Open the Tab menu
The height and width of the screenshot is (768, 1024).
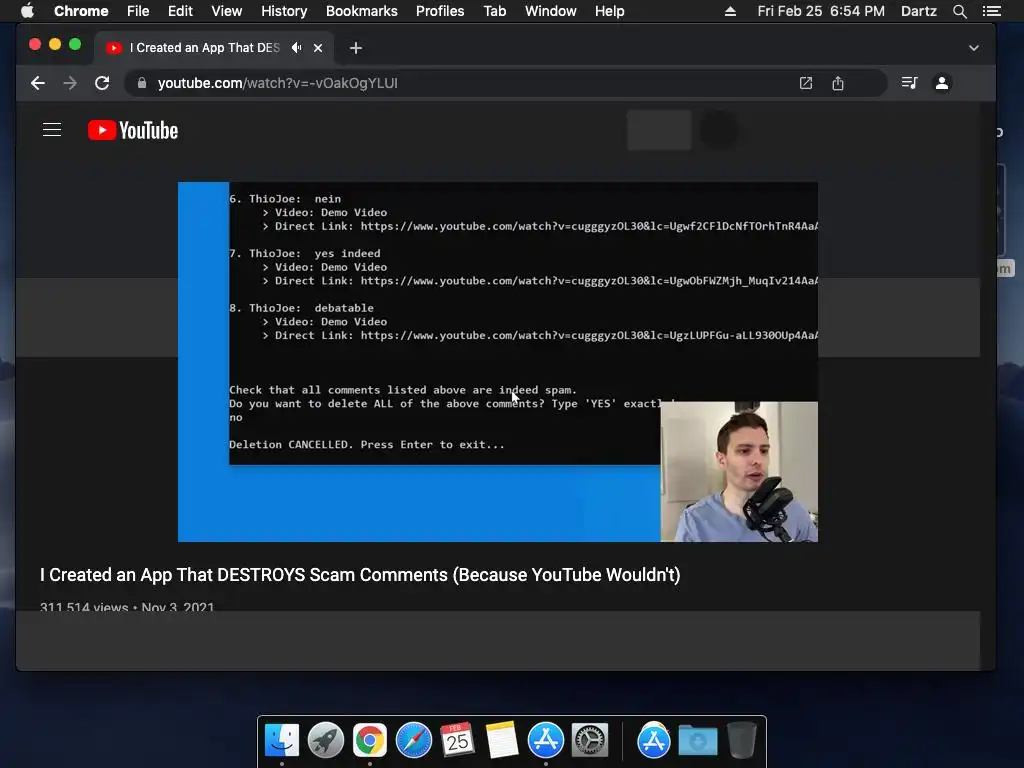coord(494,11)
